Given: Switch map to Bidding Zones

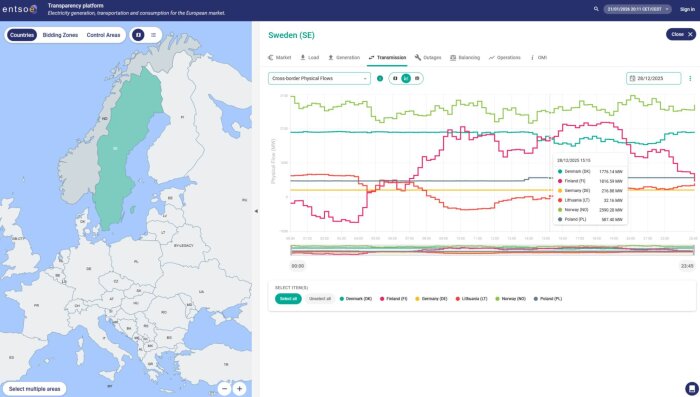Looking at the screenshot, I should (60, 35).
